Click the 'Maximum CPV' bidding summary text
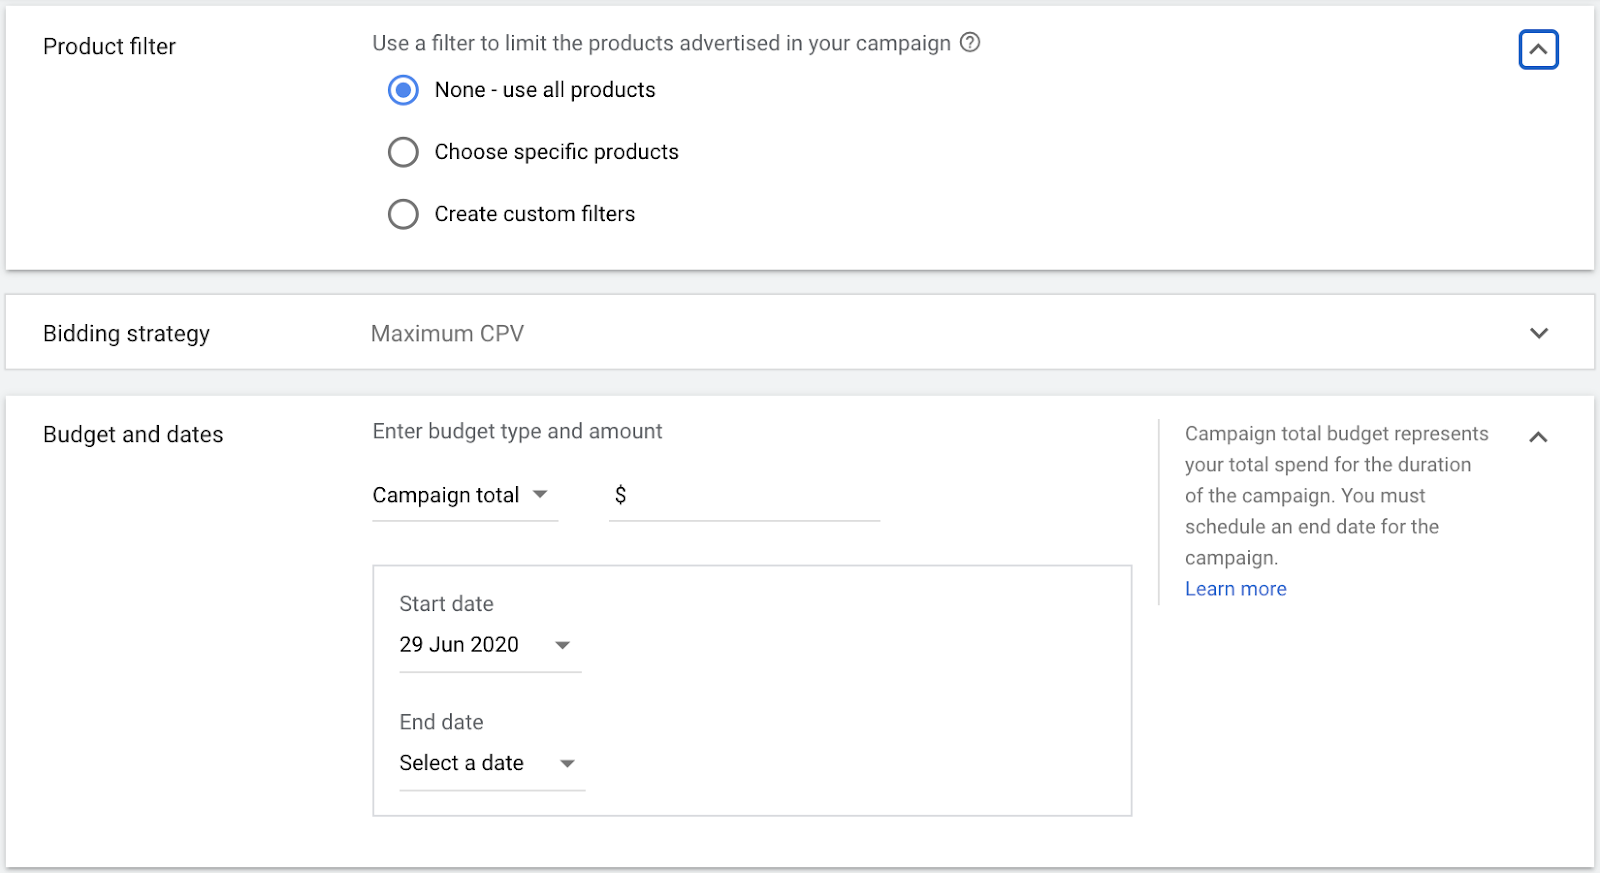 pyautogui.click(x=447, y=333)
